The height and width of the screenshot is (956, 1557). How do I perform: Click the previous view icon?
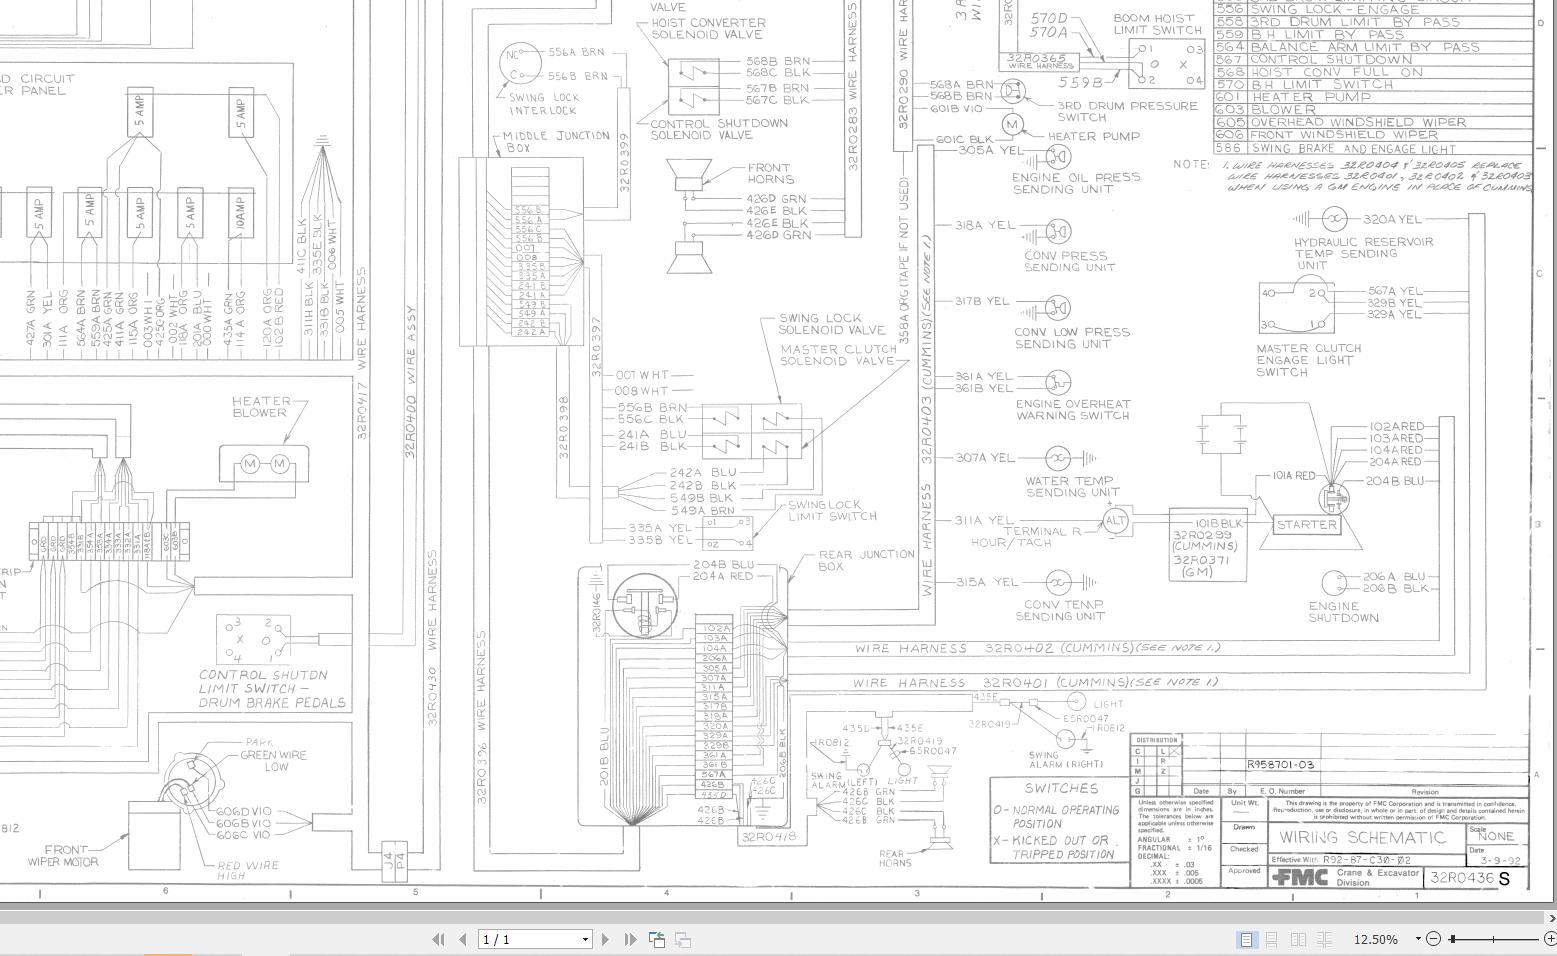point(657,939)
